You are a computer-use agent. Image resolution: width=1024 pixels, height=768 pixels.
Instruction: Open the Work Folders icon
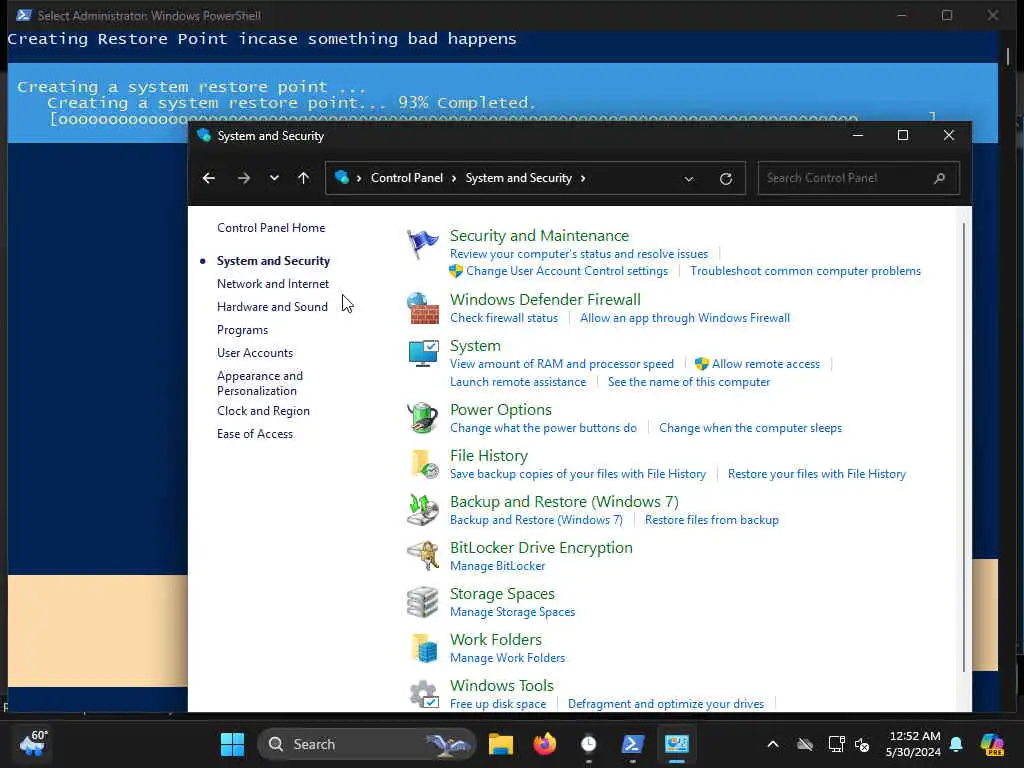pyautogui.click(x=423, y=648)
